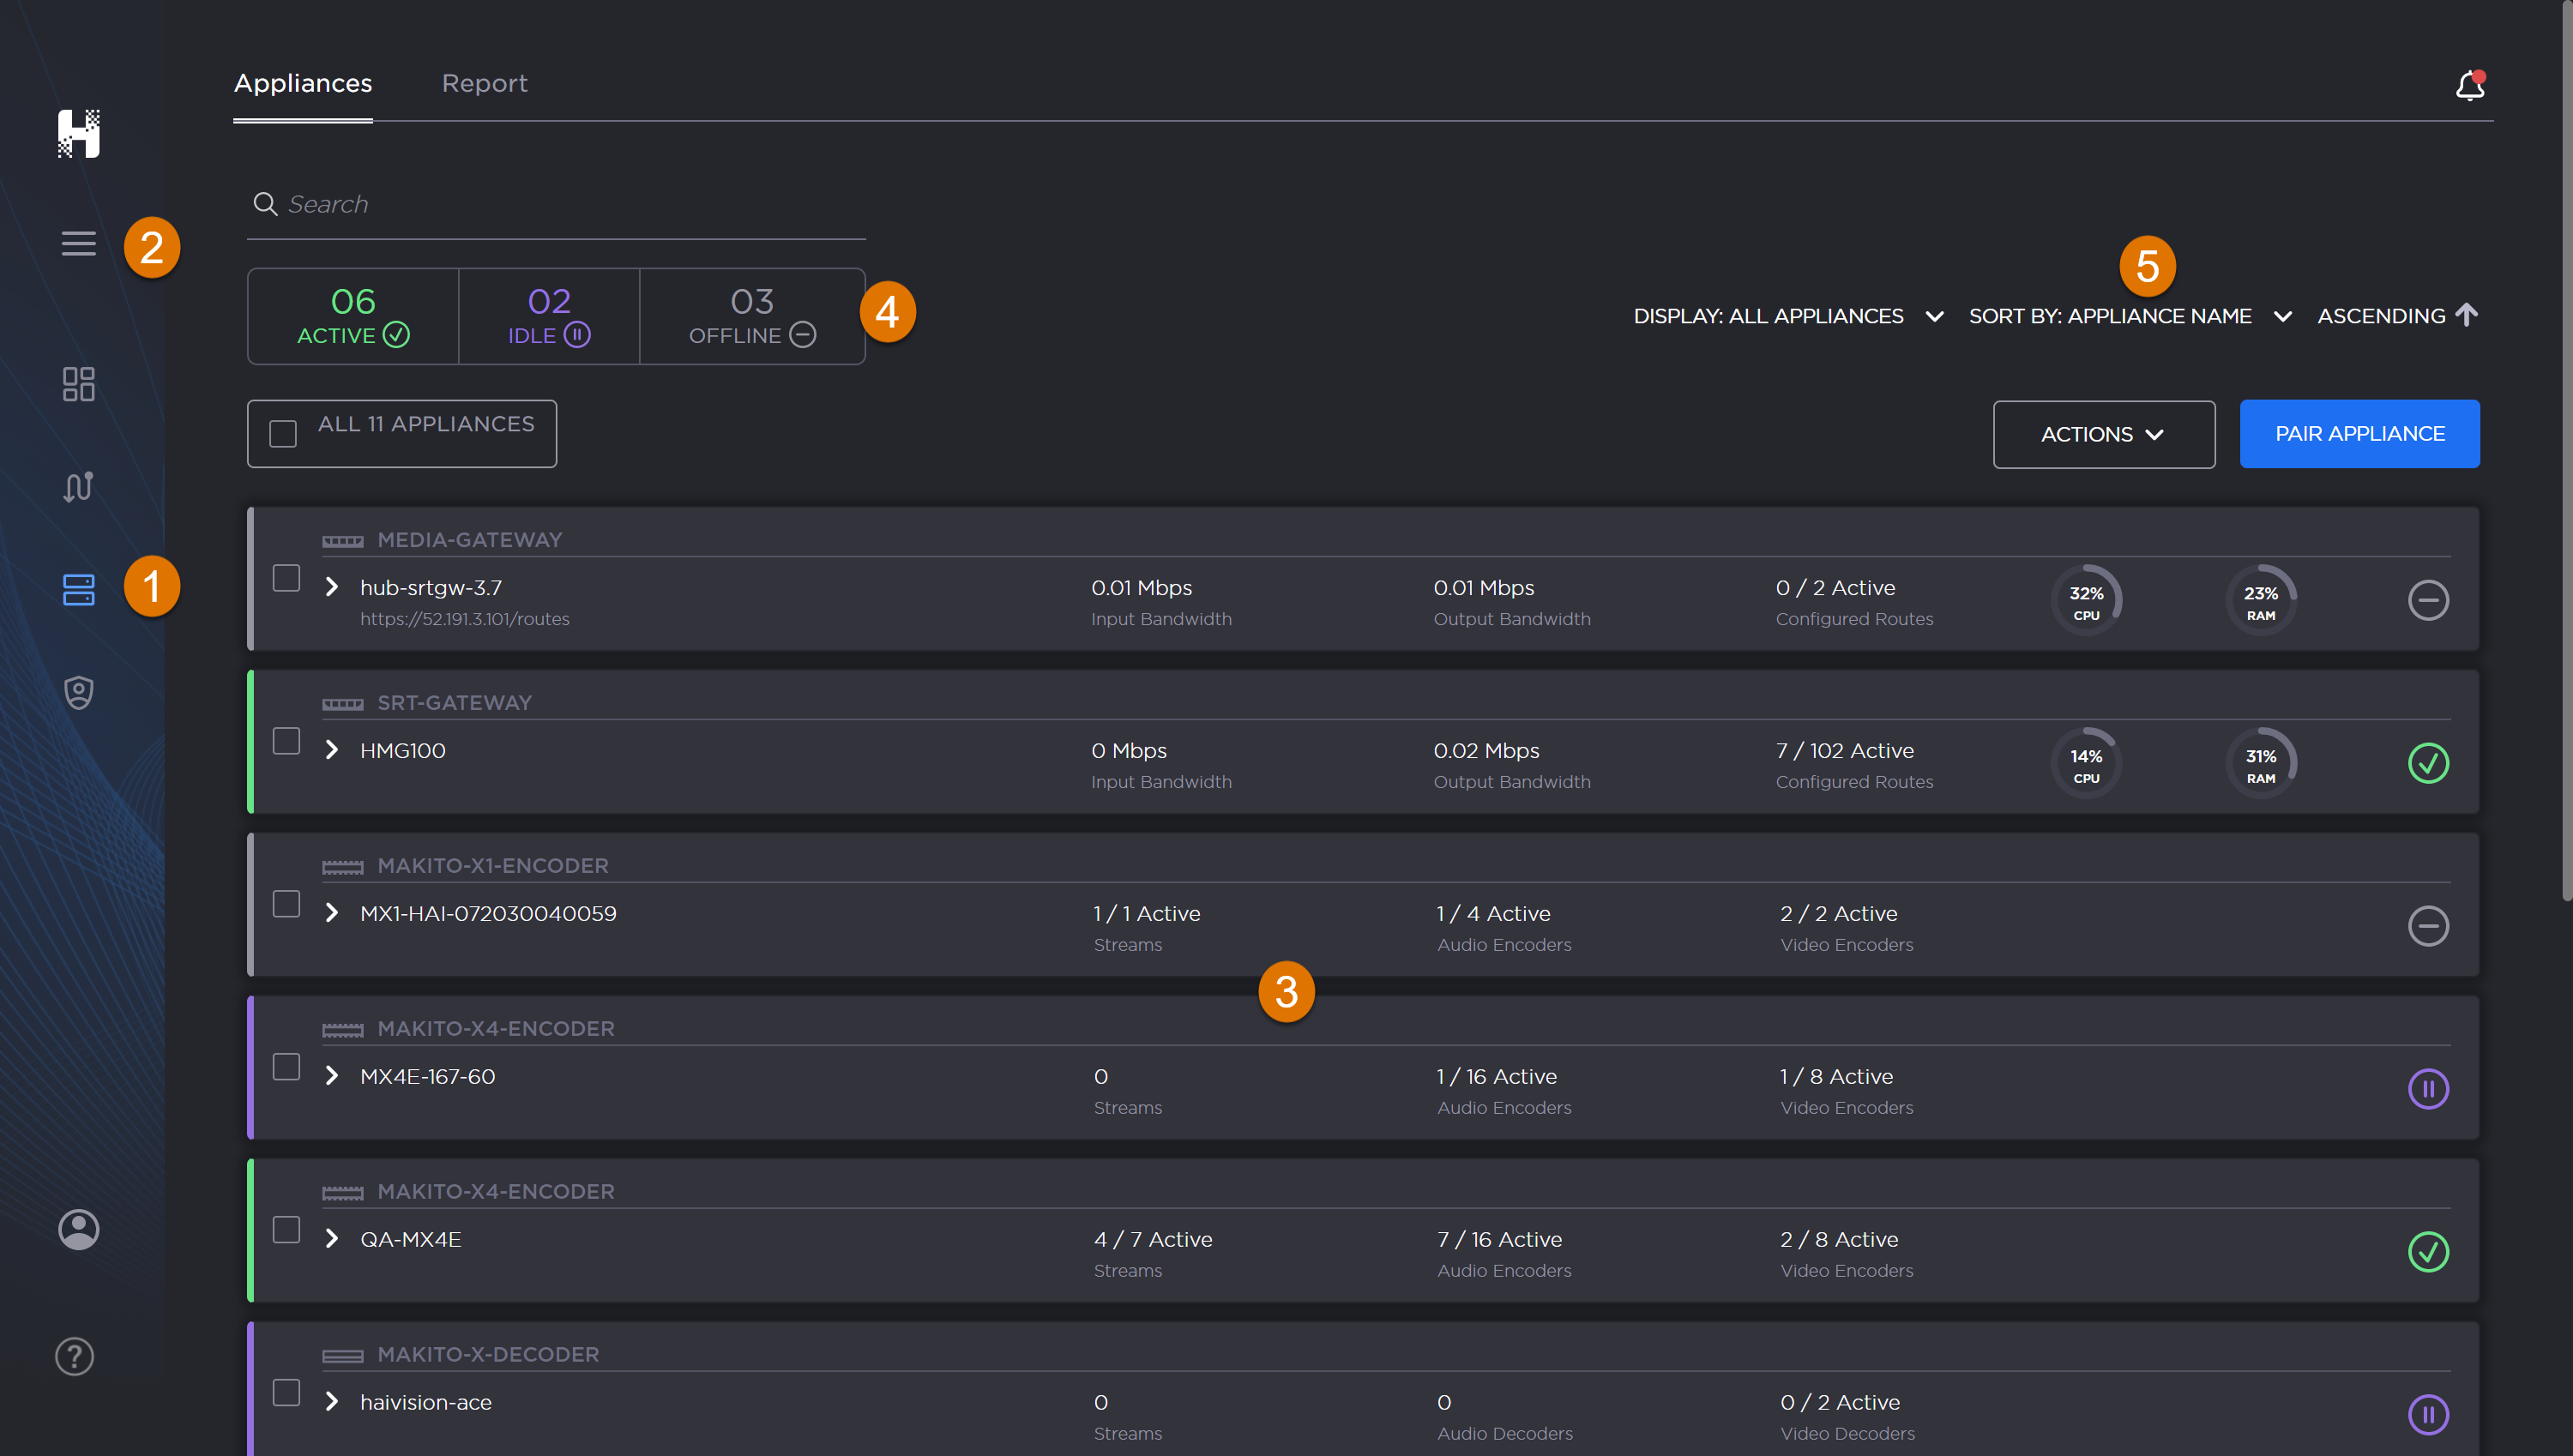2573x1456 pixels.
Task: Open the notifications bell icon
Action: point(2469,85)
